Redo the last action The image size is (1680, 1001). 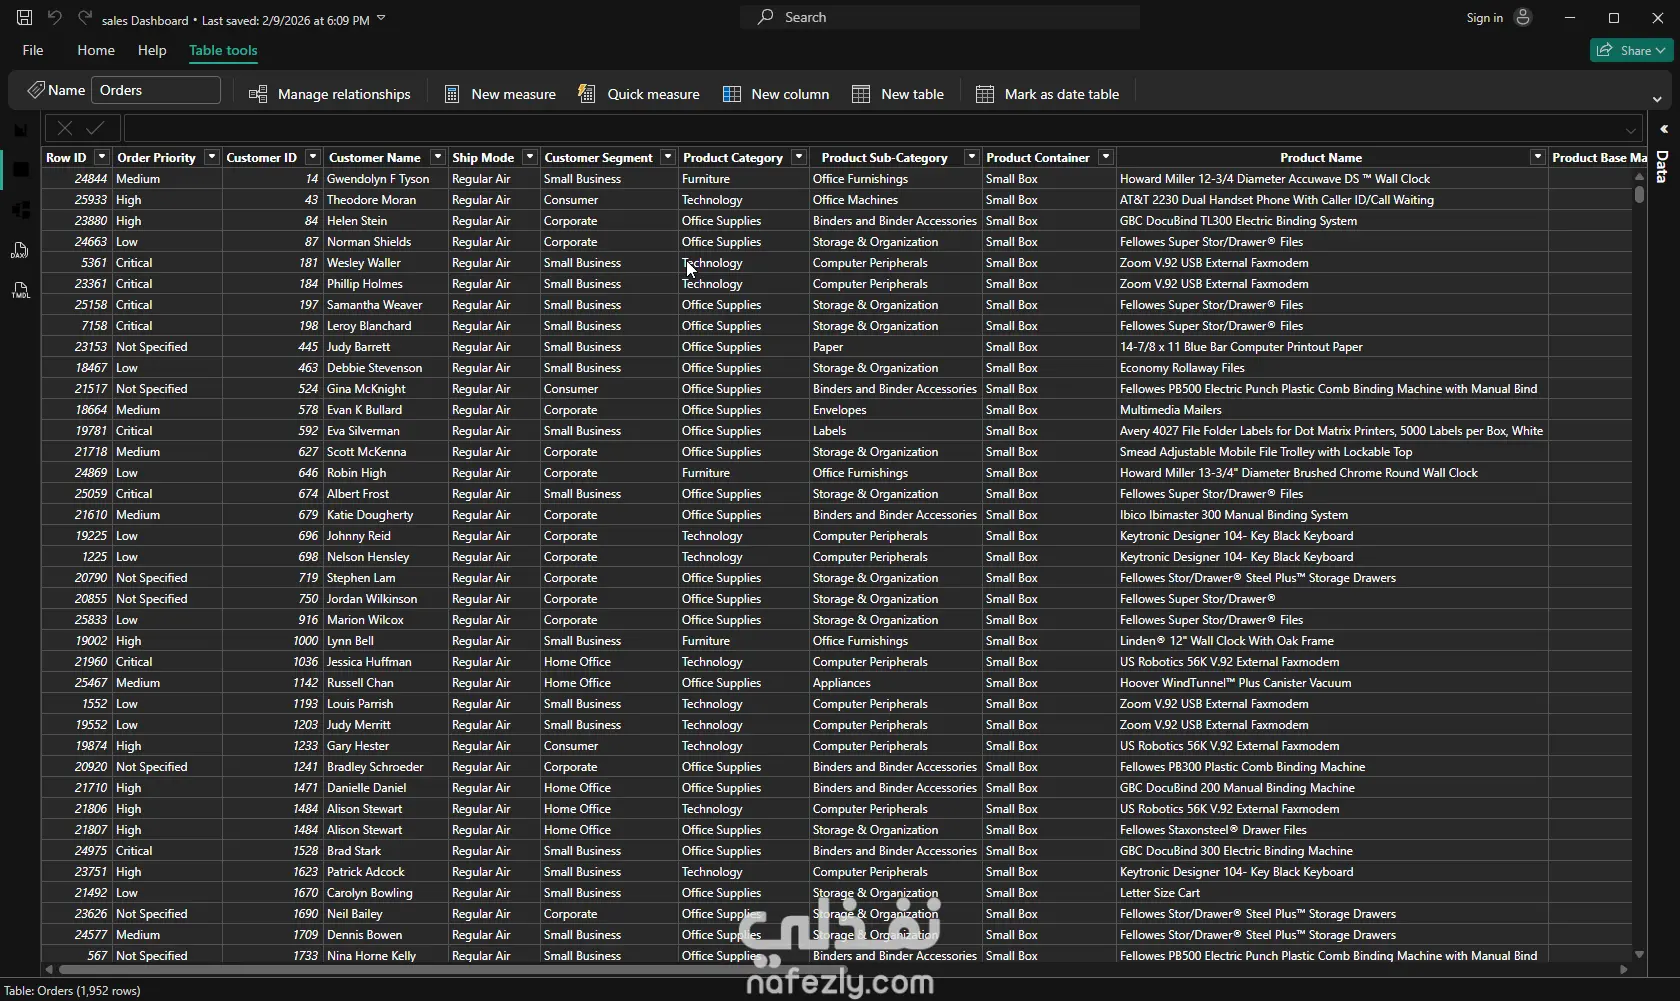(x=85, y=18)
